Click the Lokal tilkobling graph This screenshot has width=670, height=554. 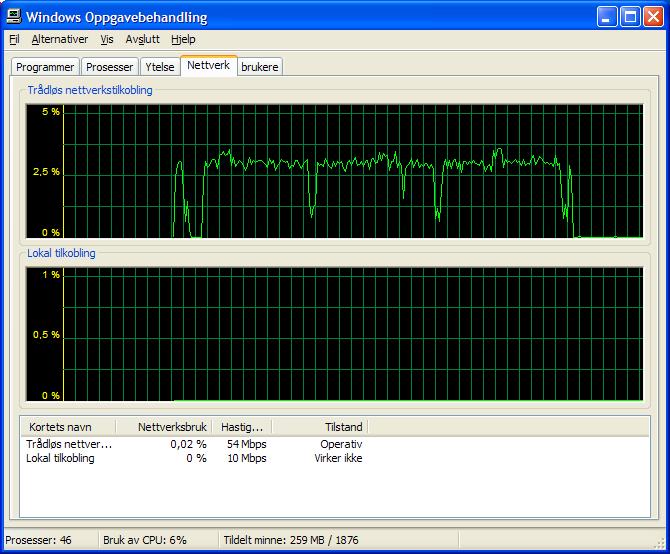pyautogui.click(x=334, y=334)
